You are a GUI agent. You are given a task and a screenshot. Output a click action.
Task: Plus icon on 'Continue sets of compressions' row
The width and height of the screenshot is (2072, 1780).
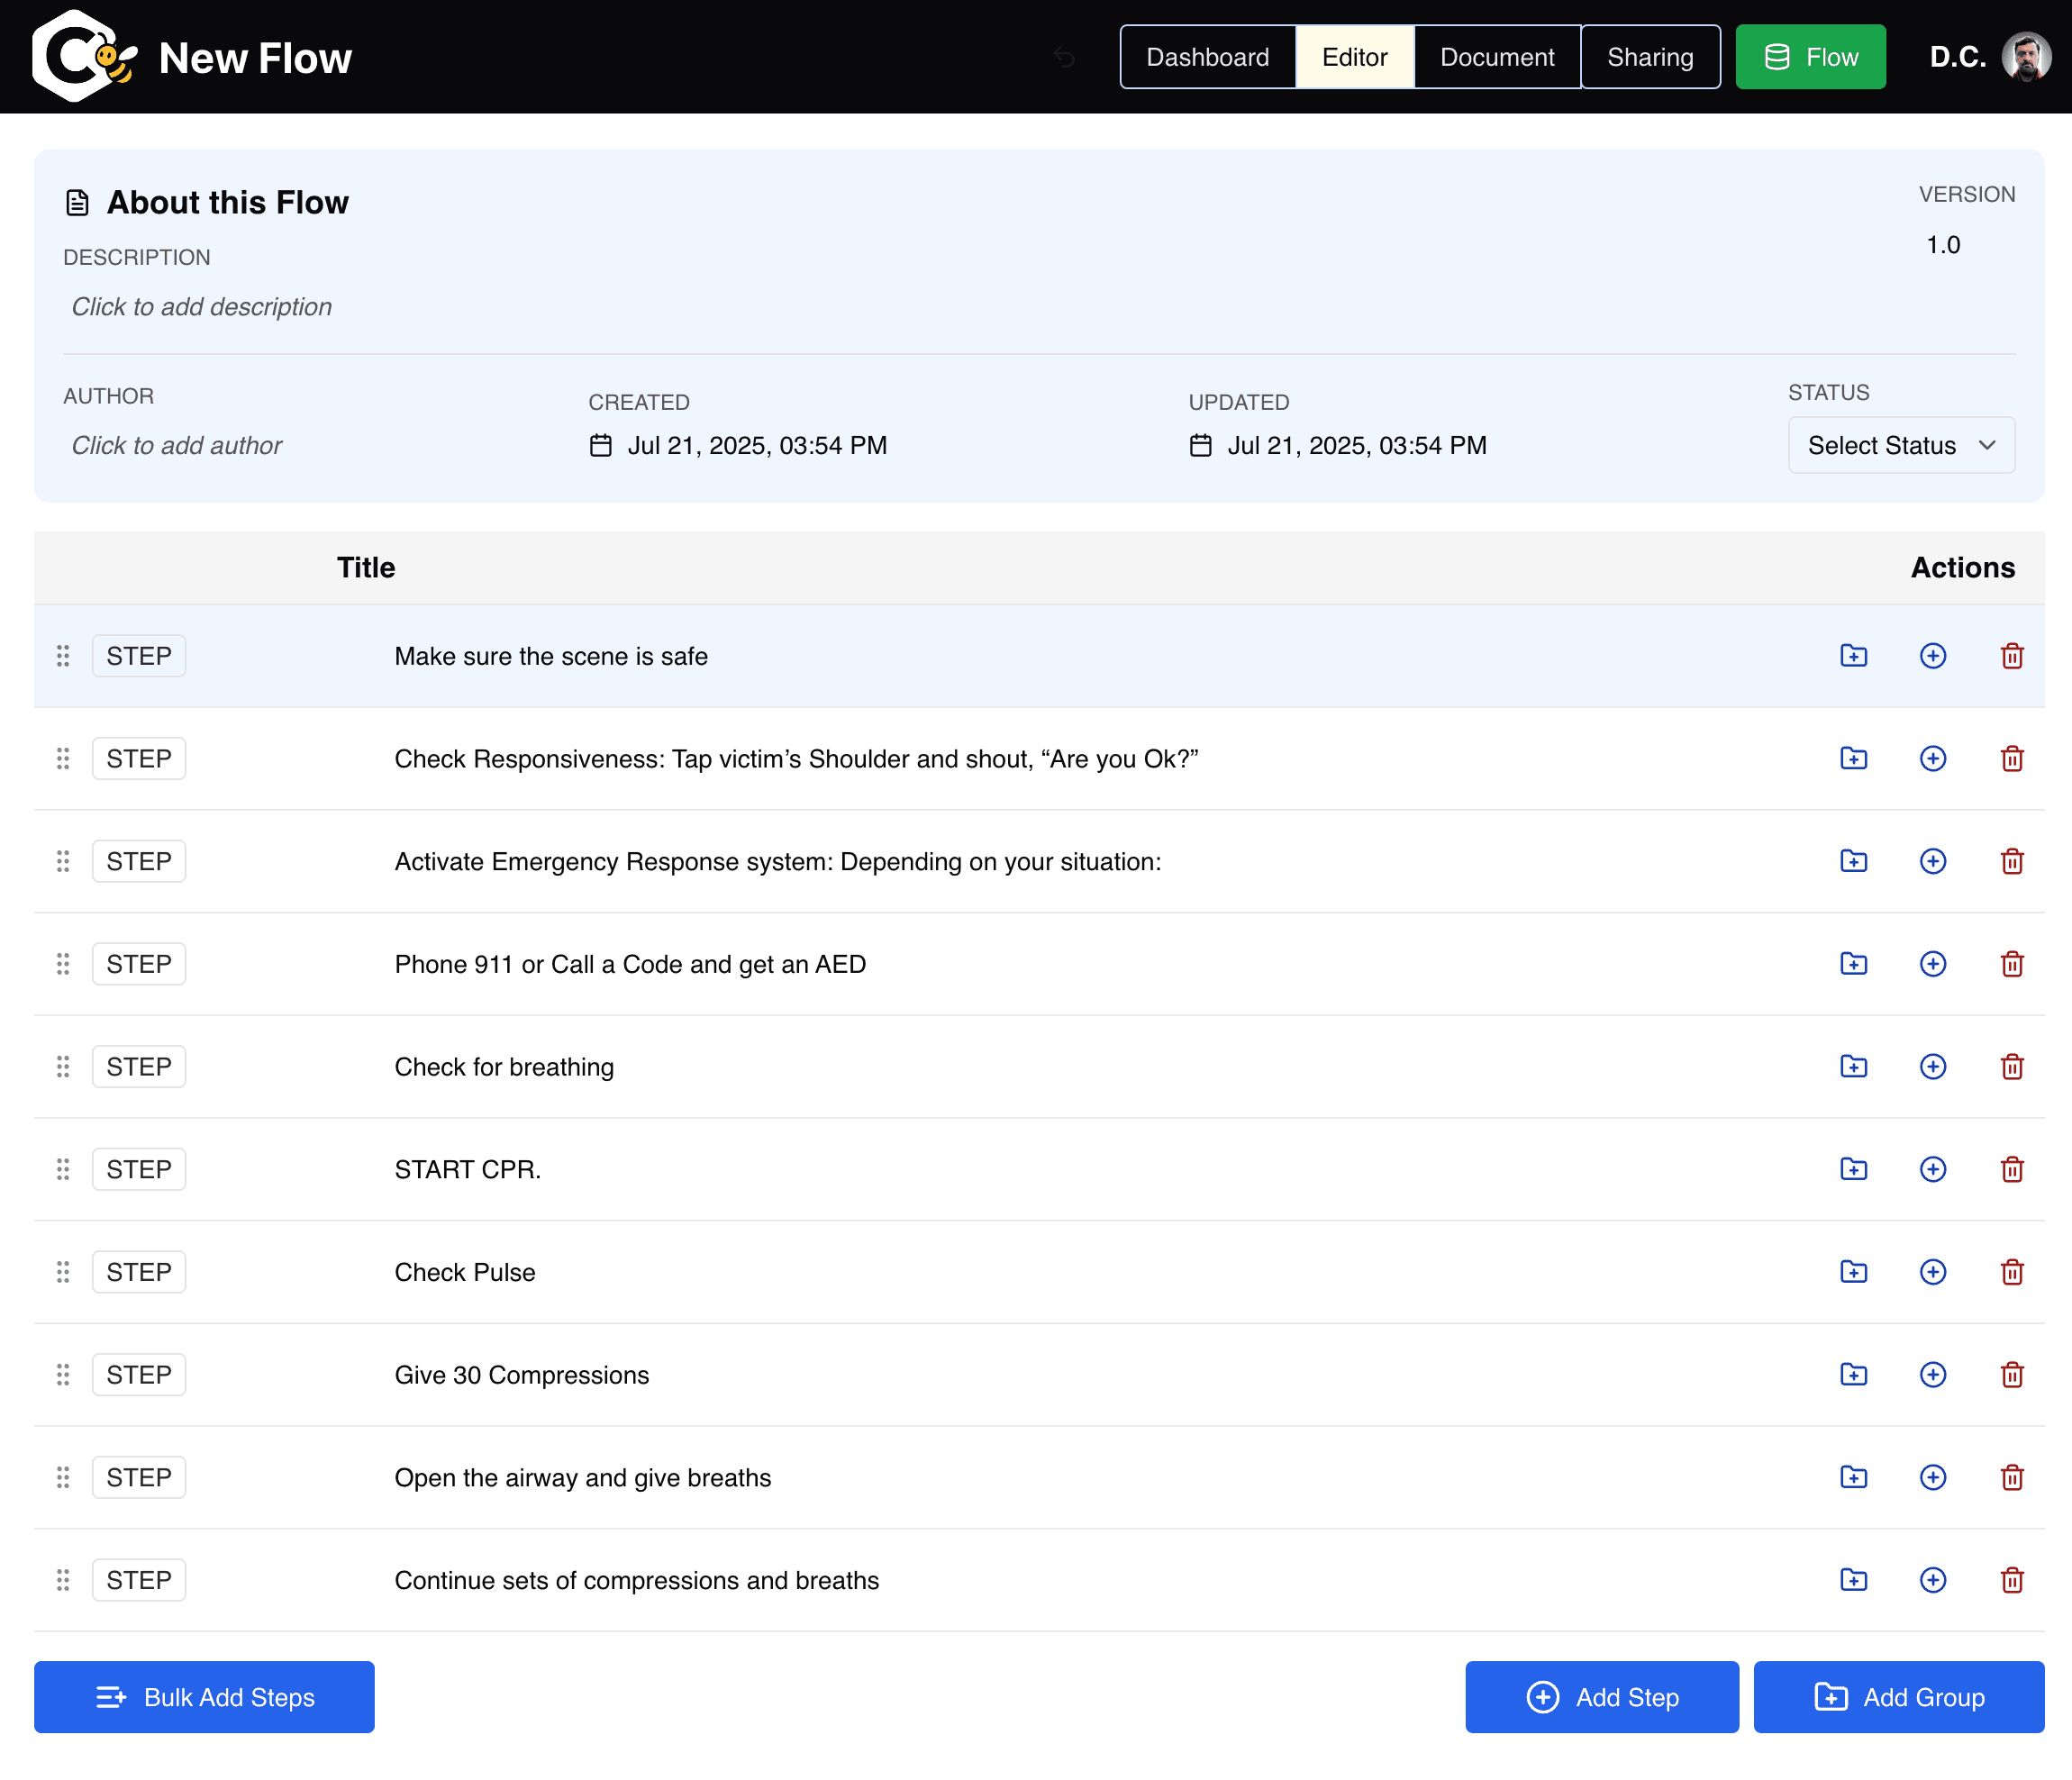click(x=1933, y=1580)
